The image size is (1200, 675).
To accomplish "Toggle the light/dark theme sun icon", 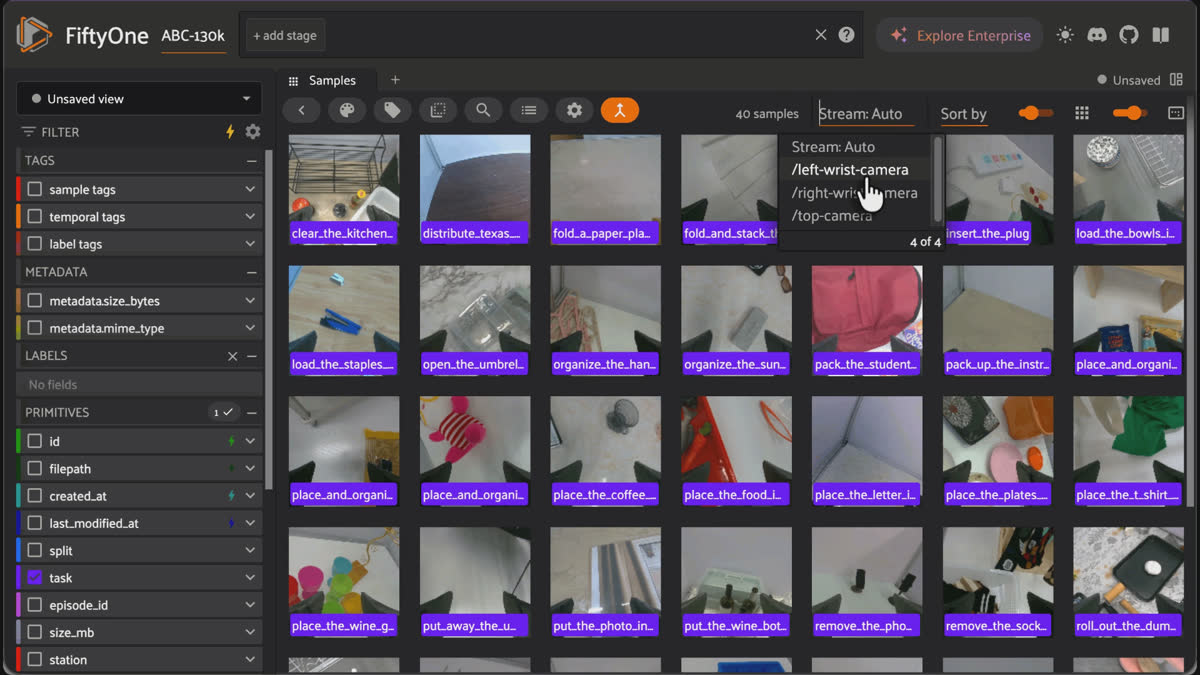I will pos(1065,35).
